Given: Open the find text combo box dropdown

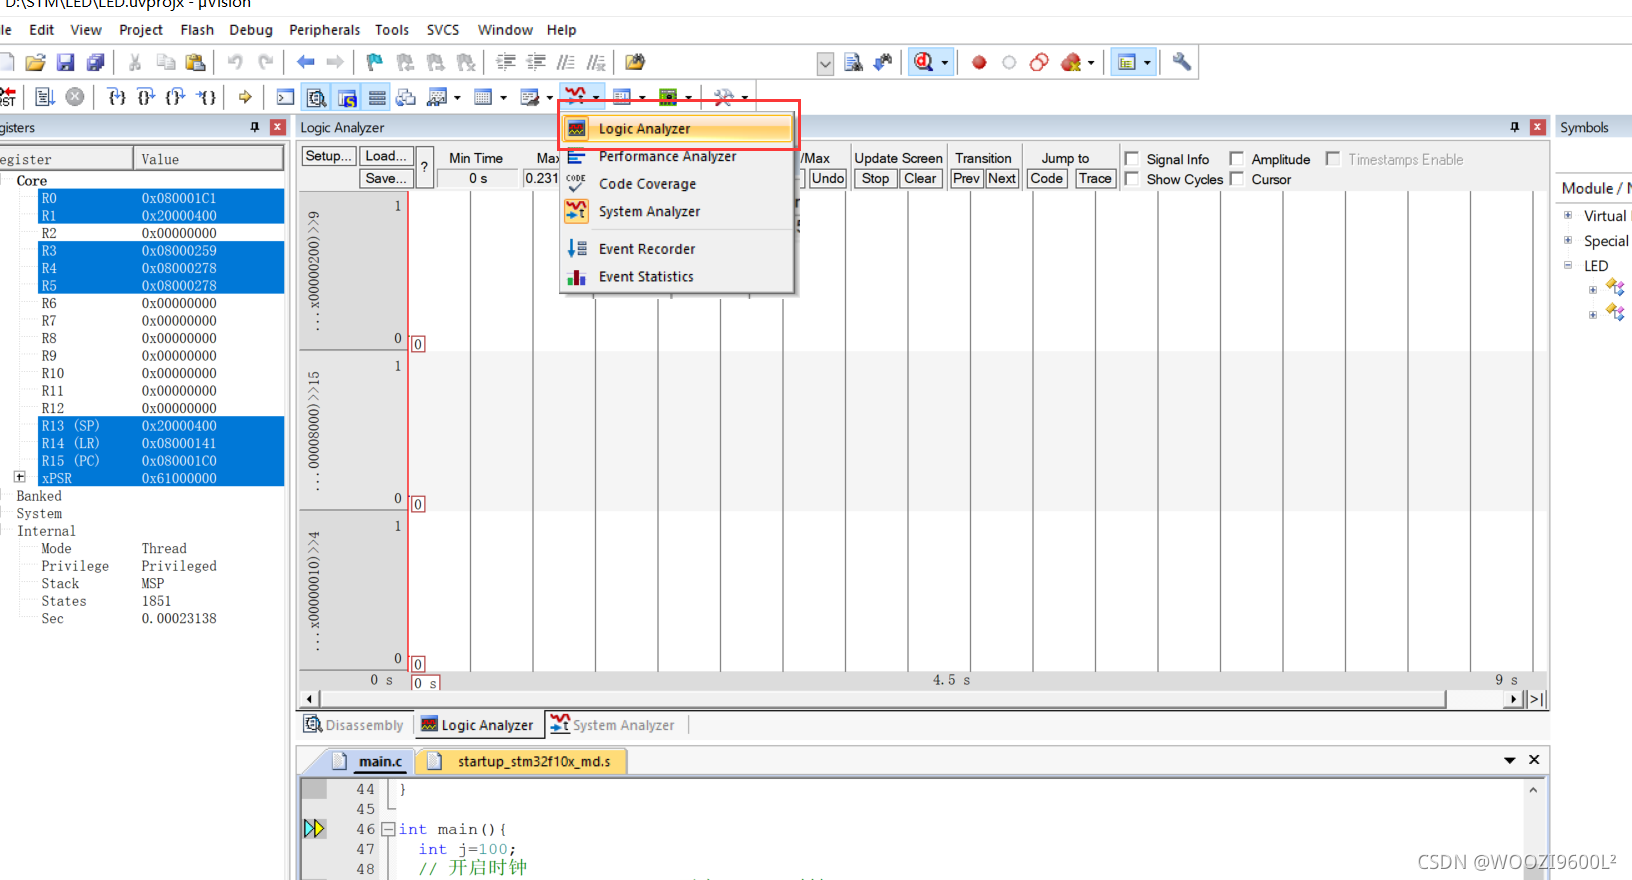Looking at the screenshot, I should [x=825, y=63].
